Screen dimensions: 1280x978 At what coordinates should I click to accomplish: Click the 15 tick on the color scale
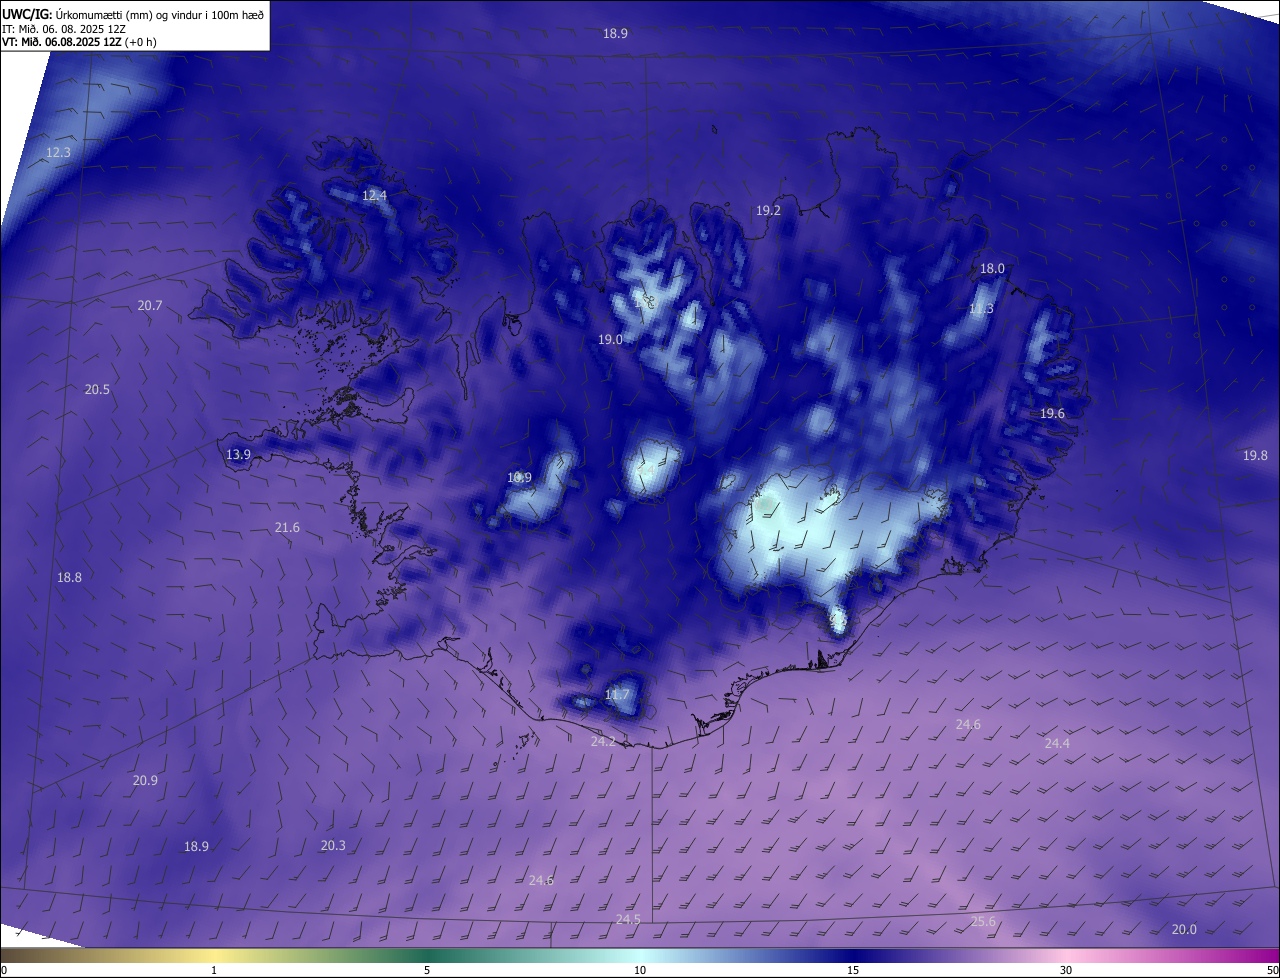pyautogui.click(x=853, y=971)
